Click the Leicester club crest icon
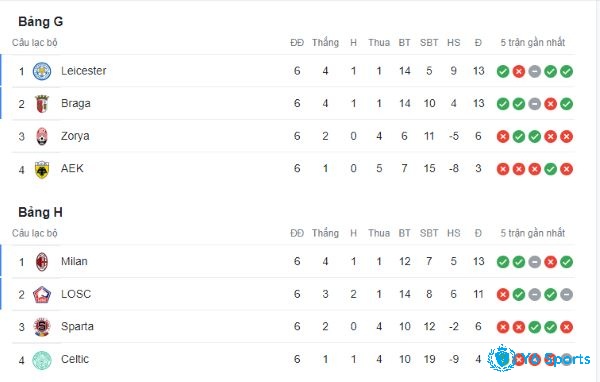 pyautogui.click(x=42, y=71)
